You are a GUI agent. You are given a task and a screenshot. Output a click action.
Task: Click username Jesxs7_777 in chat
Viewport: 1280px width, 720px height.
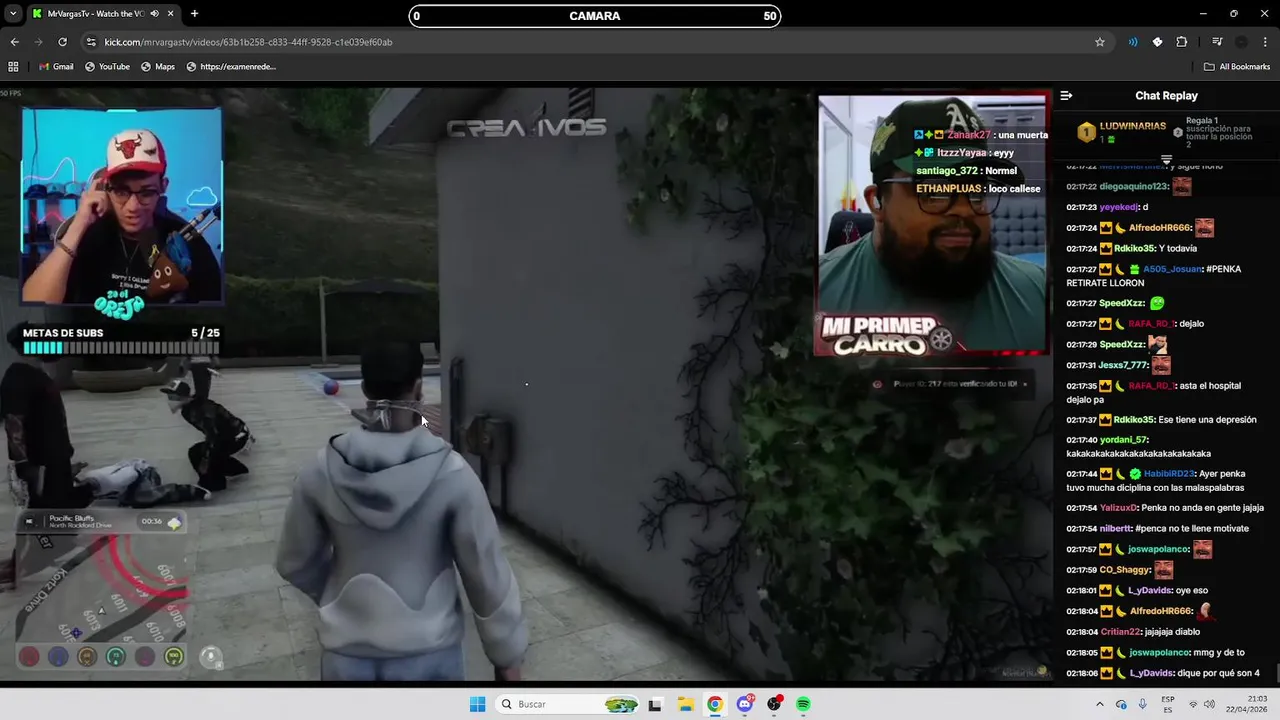(1123, 365)
